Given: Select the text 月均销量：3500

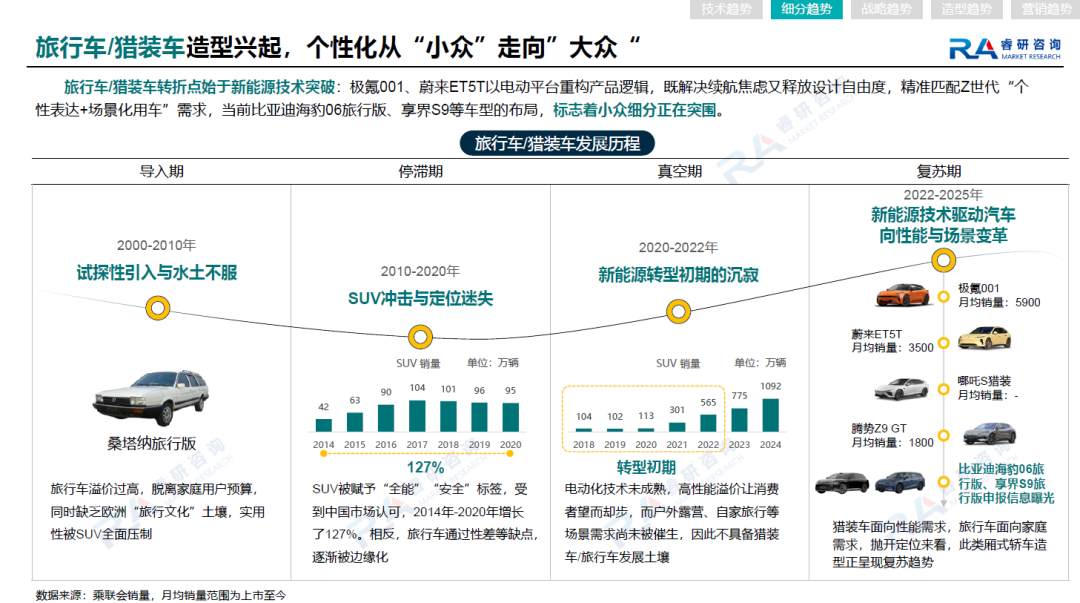Looking at the screenshot, I should pyautogui.click(x=893, y=348).
